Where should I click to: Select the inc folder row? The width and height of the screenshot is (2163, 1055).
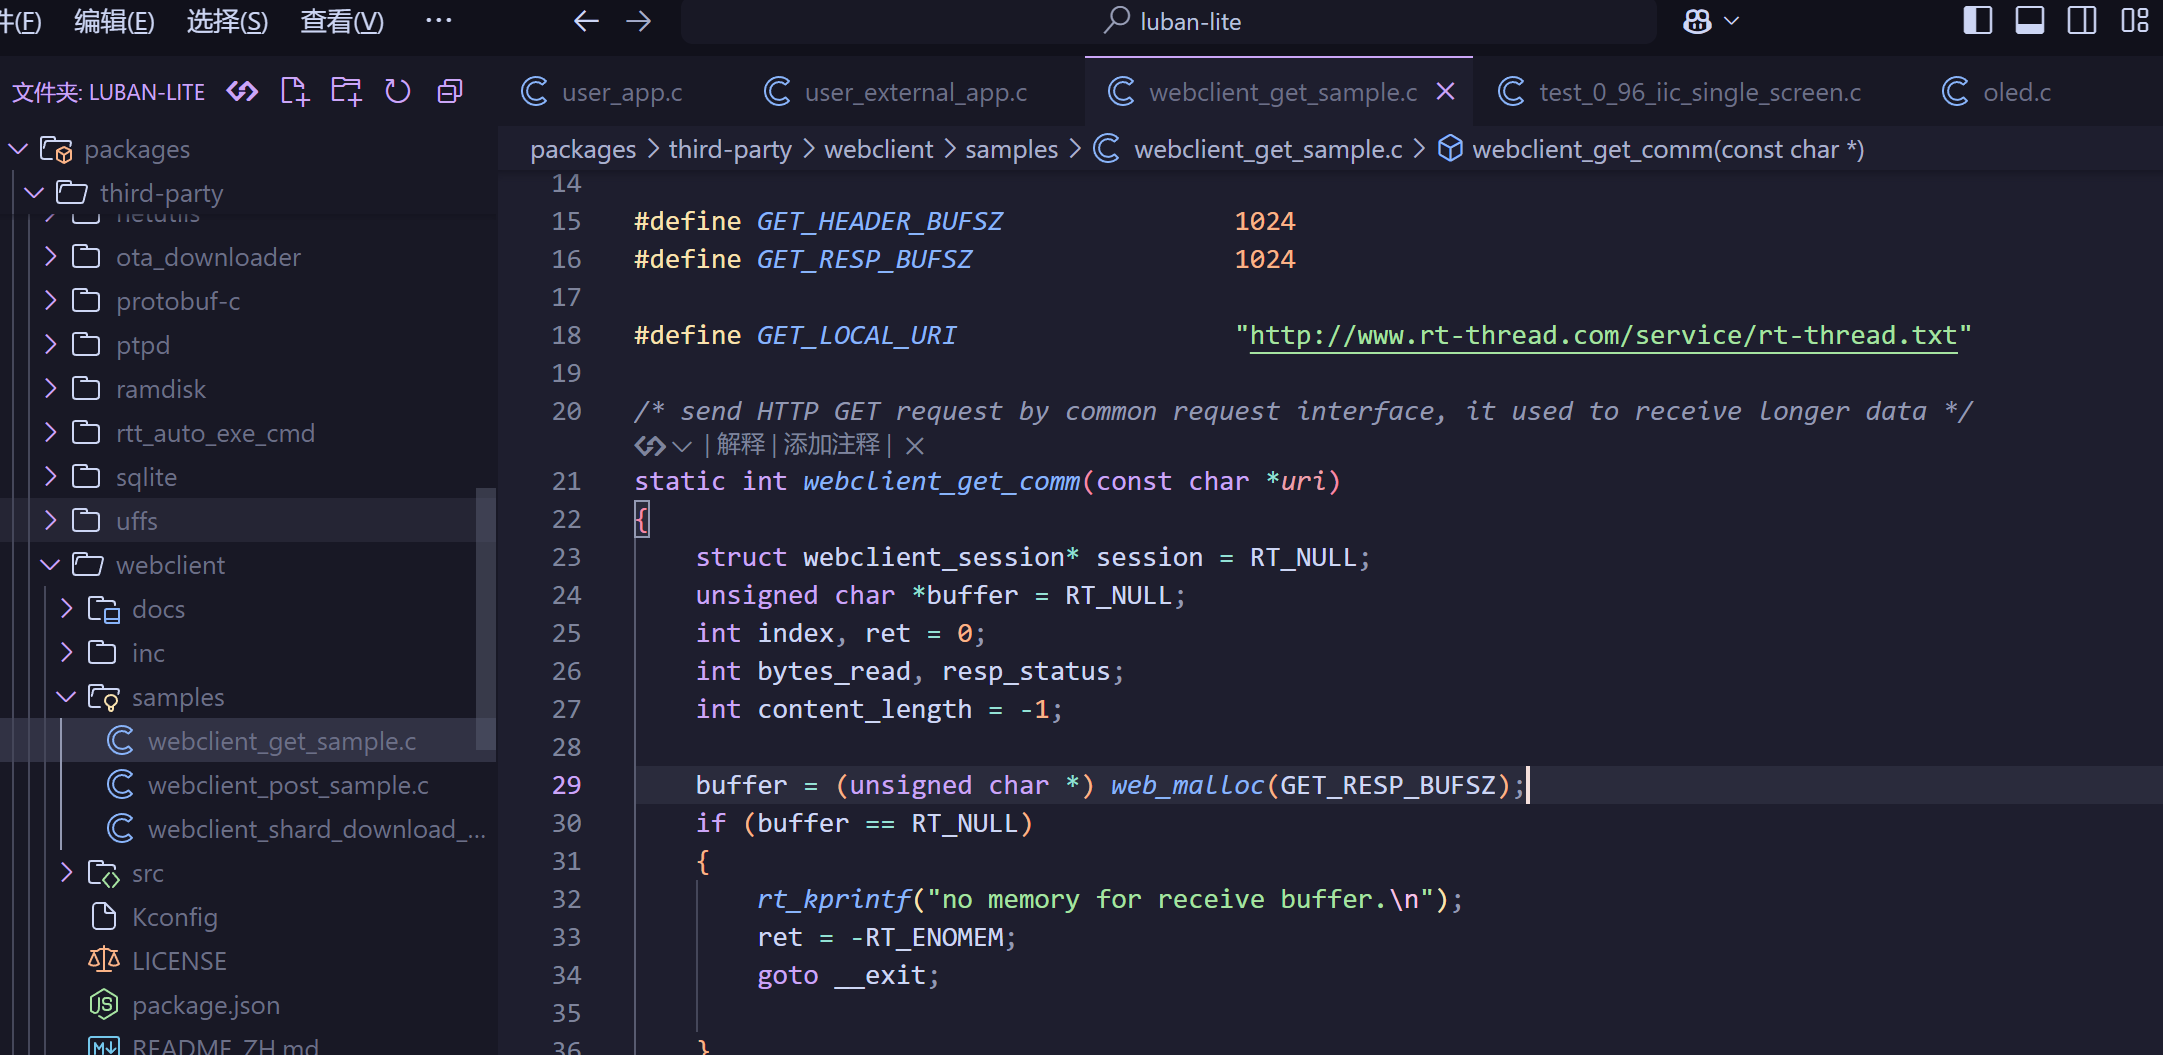click(x=248, y=653)
